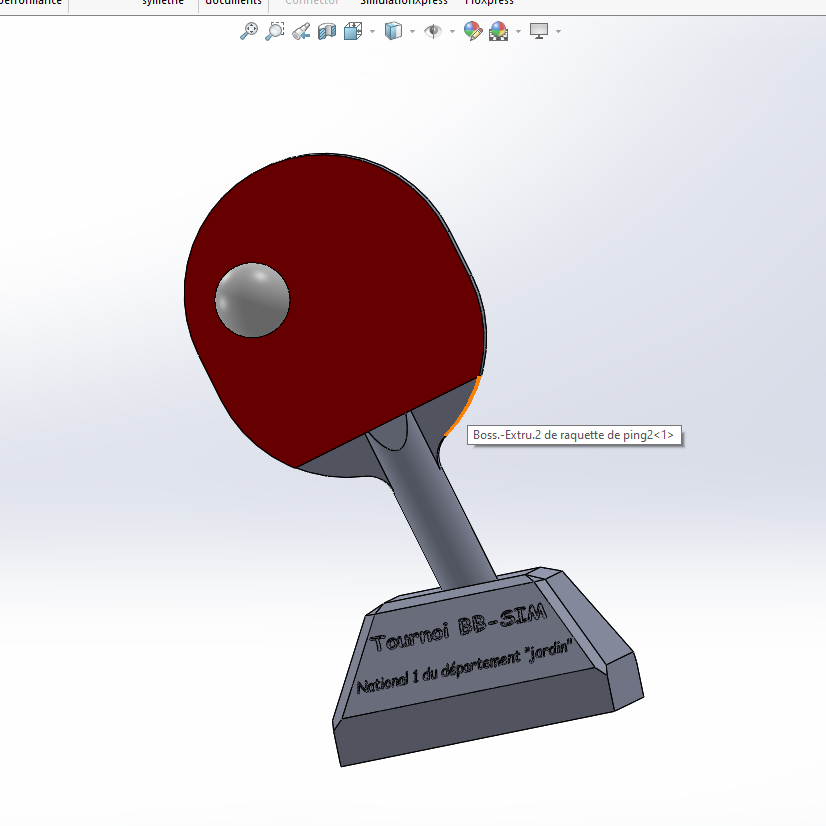Expand the Apply Scene dropdown arrow
Image resolution: width=826 pixels, height=826 pixels.
[516, 31]
